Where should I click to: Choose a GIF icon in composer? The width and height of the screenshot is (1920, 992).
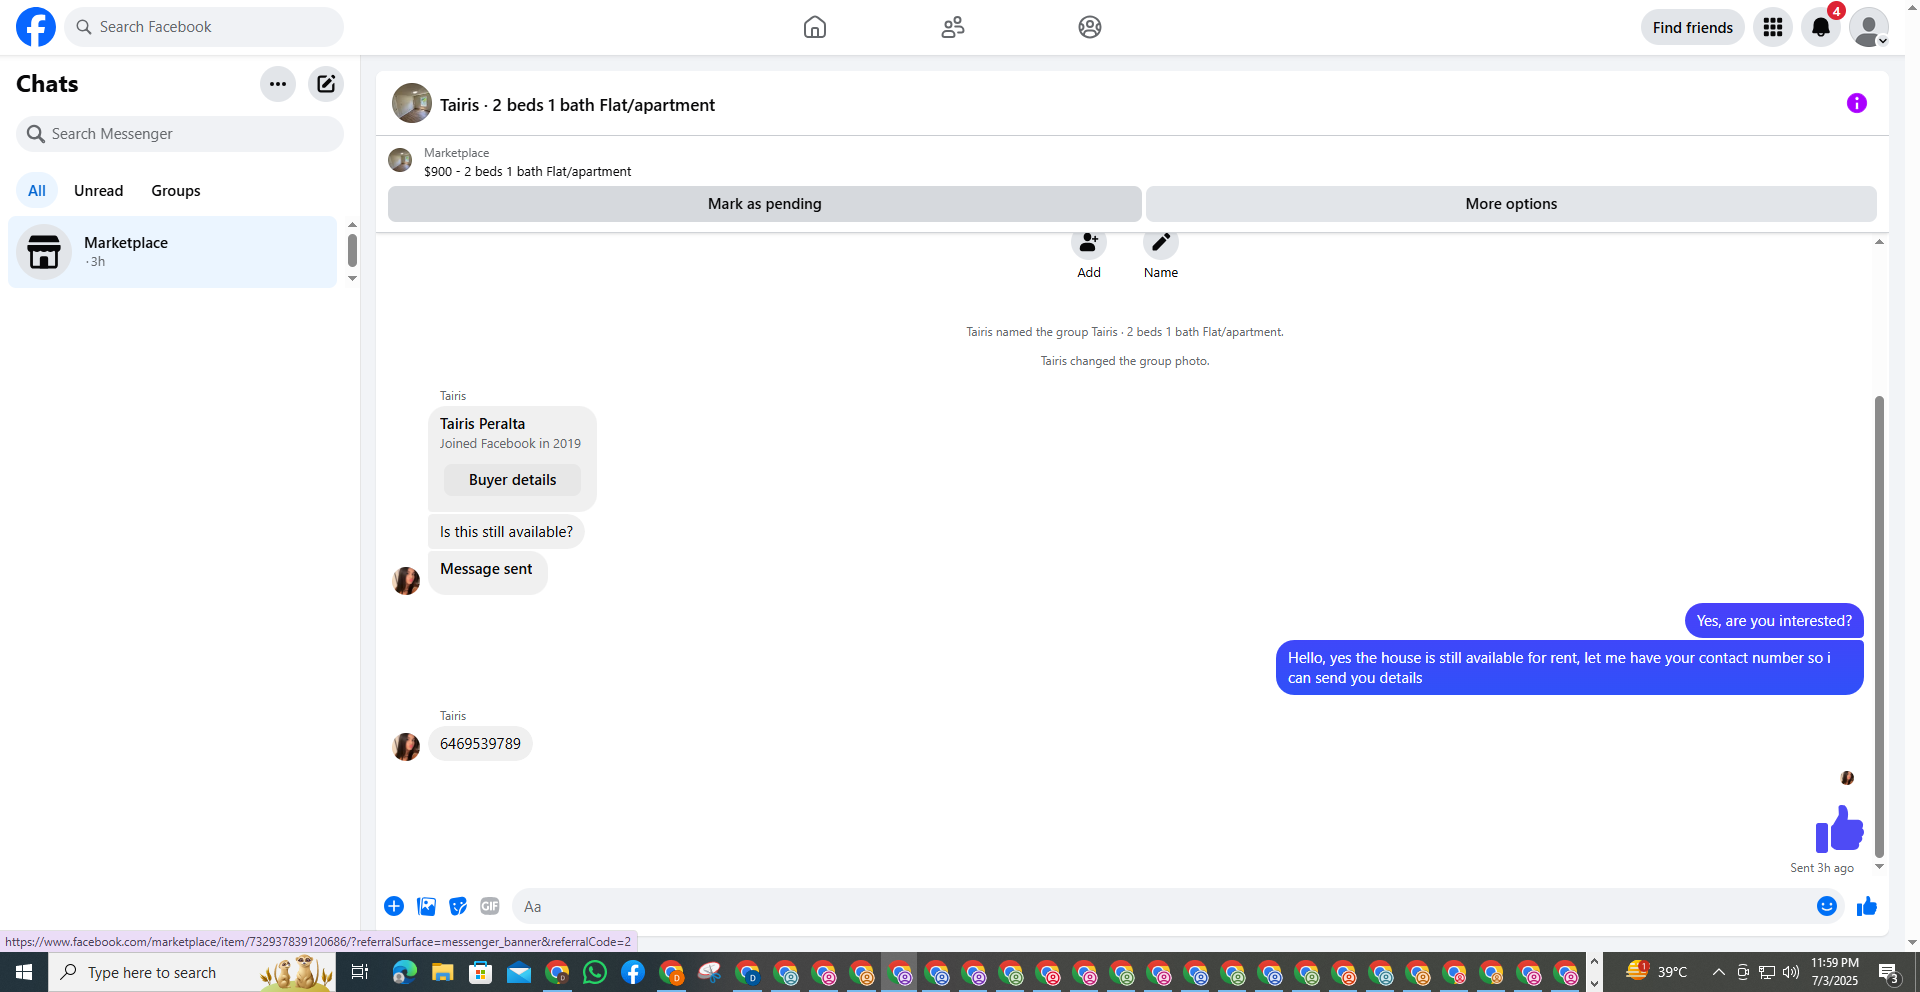(490, 906)
